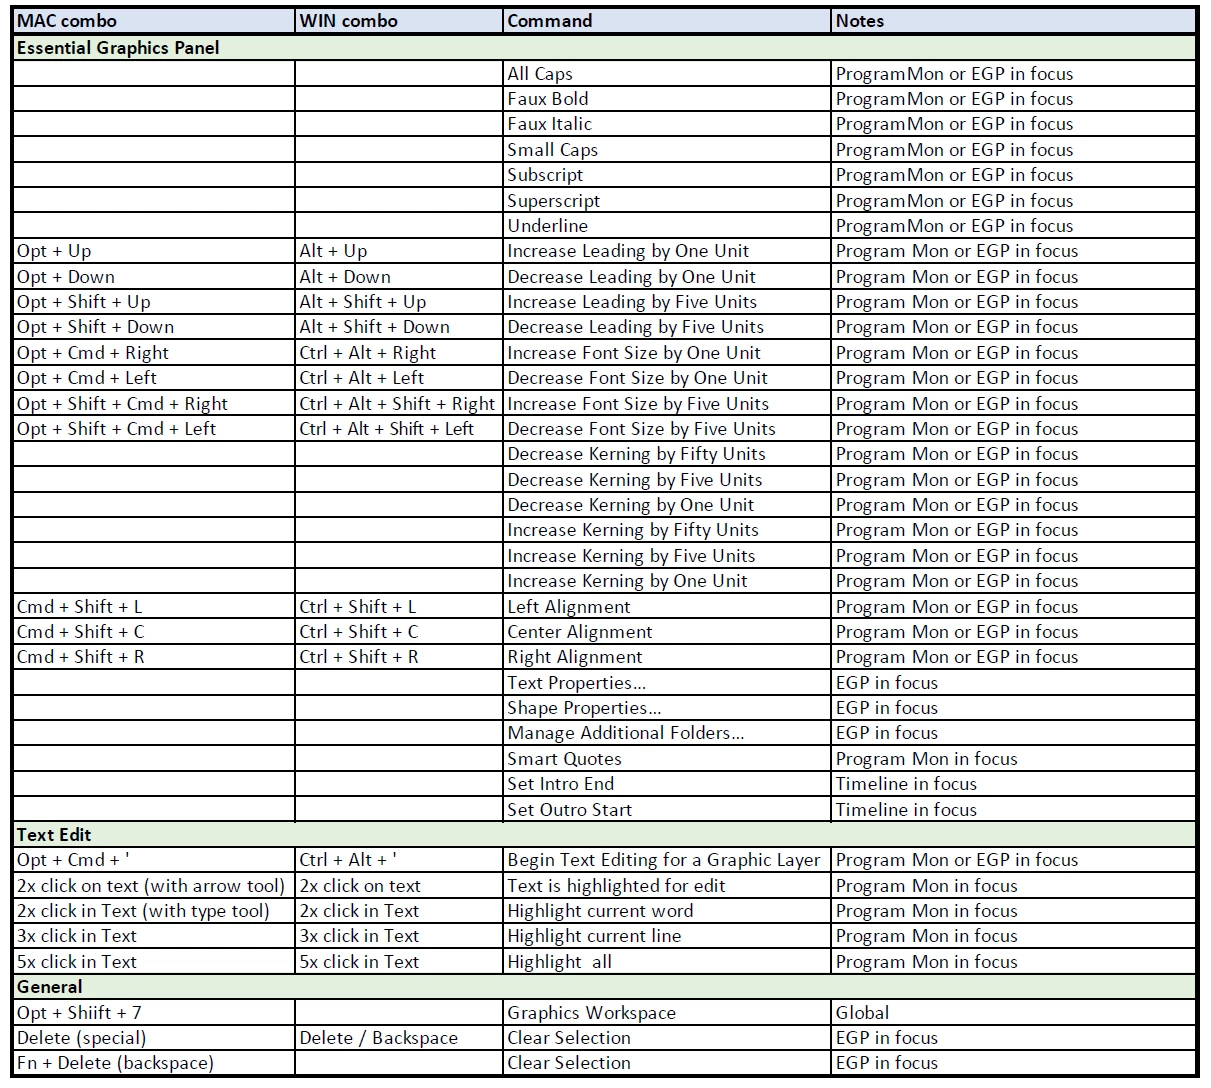Screen dimensions: 1211x1088
Task: Click 'EGP in focus' note for Text Properties
Action: 1014,683
